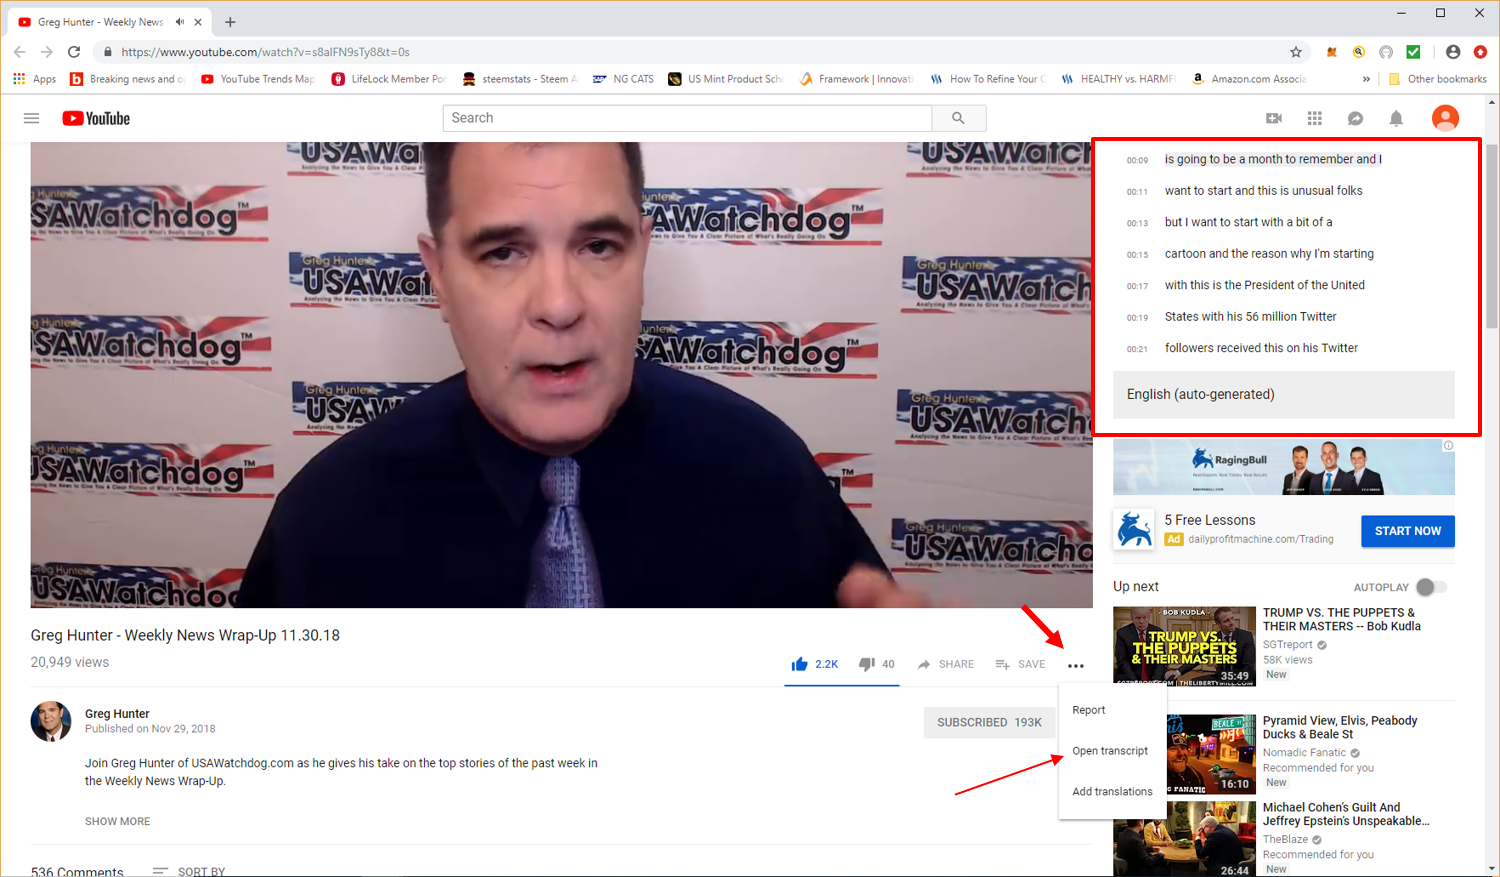Click the browser back arrow
The height and width of the screenshot is (877, 1500).
tap(20, 52)
